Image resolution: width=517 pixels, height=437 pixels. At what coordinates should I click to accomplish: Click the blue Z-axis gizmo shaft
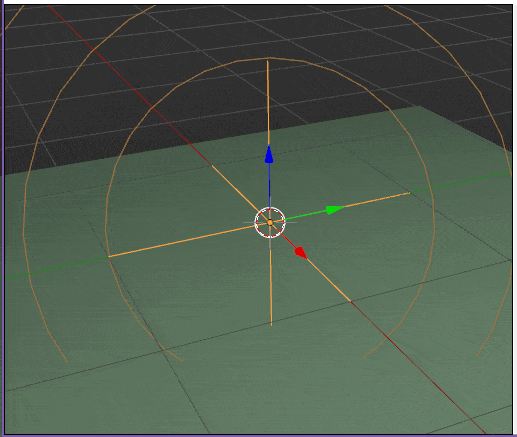click(269, 185)
